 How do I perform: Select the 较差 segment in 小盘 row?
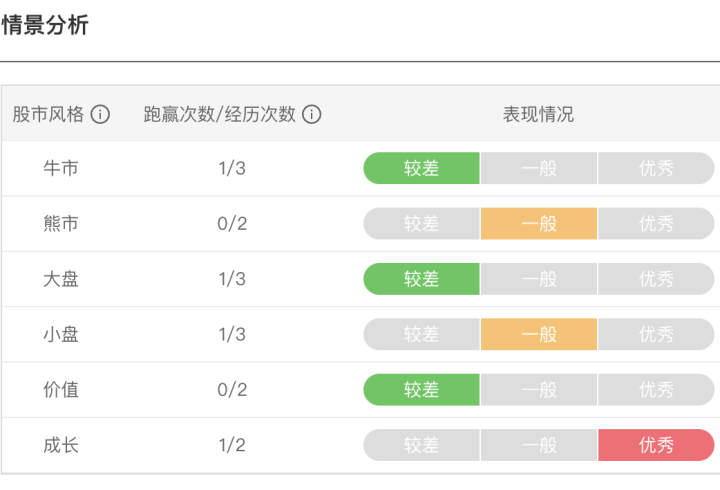point(422,334)
